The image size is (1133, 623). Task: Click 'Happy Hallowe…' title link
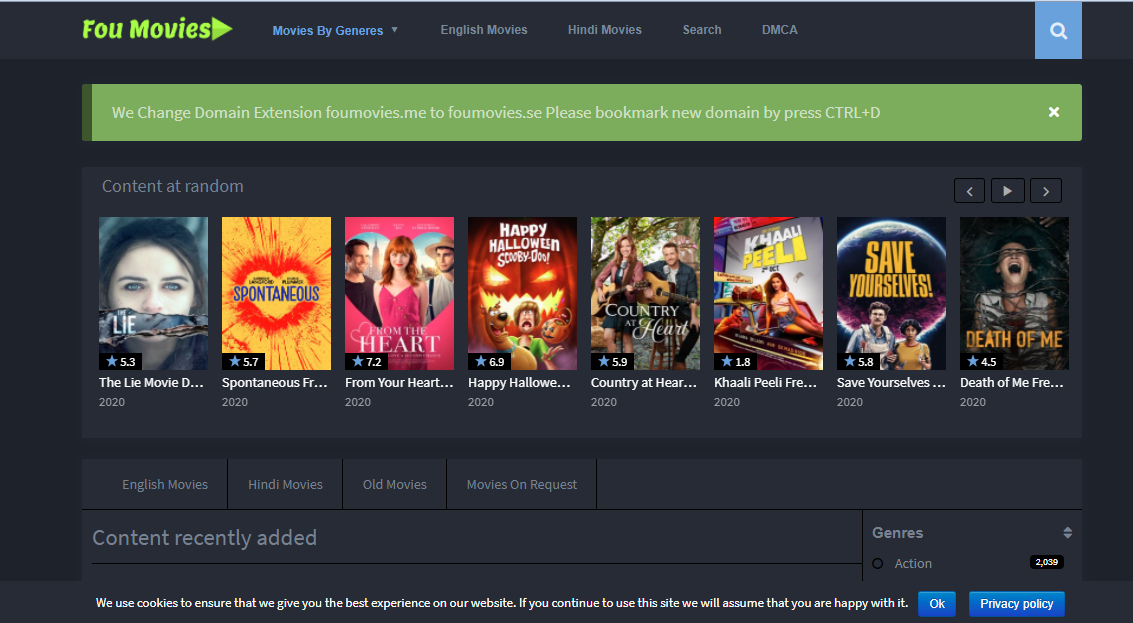click(x=520, y=383)
